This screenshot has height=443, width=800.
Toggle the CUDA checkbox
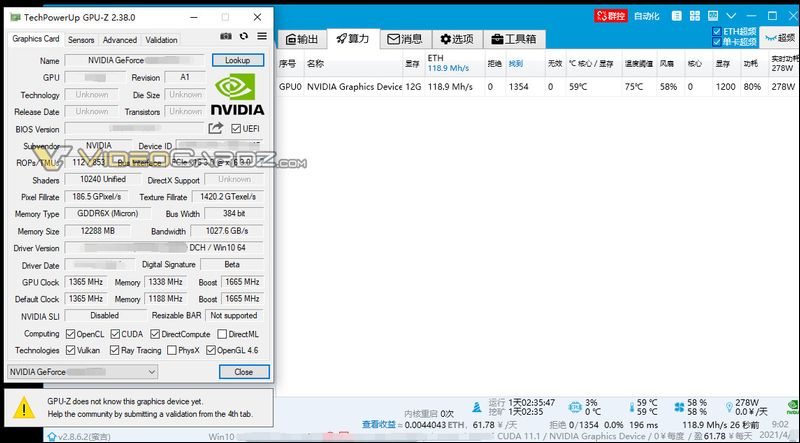(x=115, y=334)
